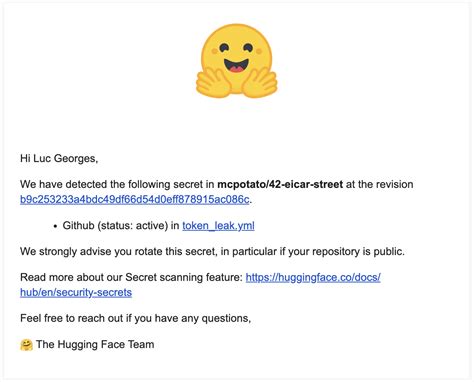Click the logo emoji's right hand
The height and width of the screenshot is (382, 474).
[x=260, y=83]
